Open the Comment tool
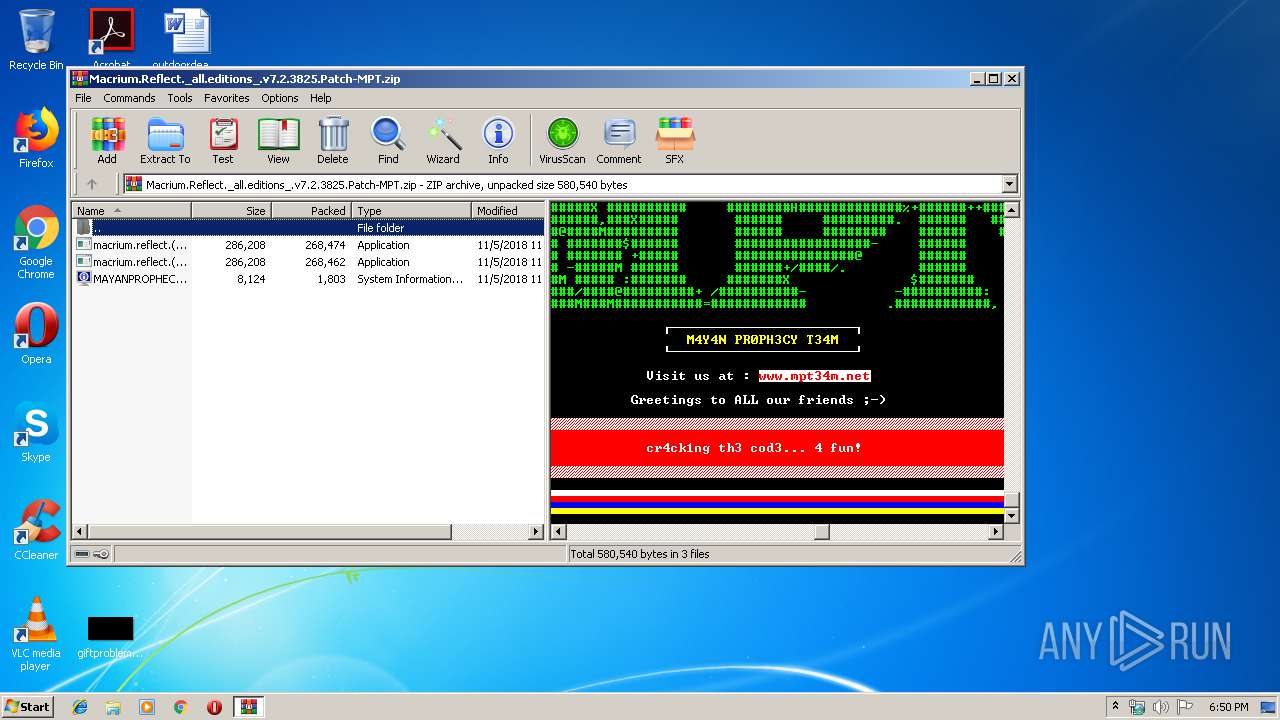This screenshot has height=720, width=1280. (619, 141)
